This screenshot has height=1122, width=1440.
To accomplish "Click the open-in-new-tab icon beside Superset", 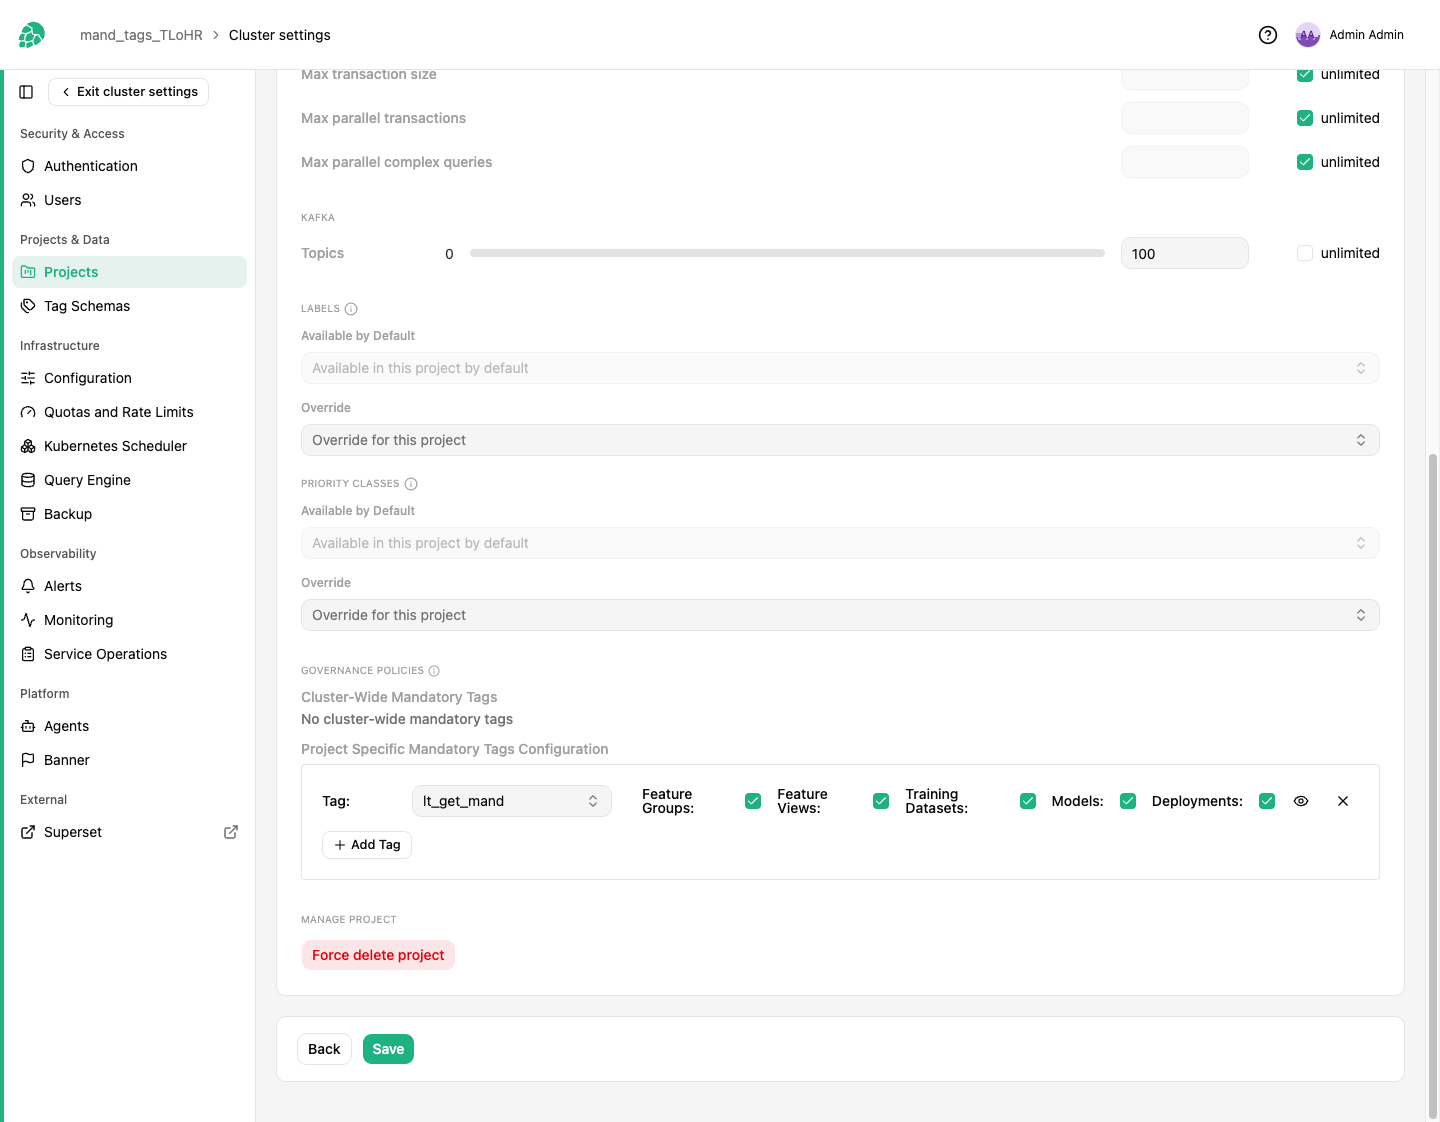I will tap(231, 832).
